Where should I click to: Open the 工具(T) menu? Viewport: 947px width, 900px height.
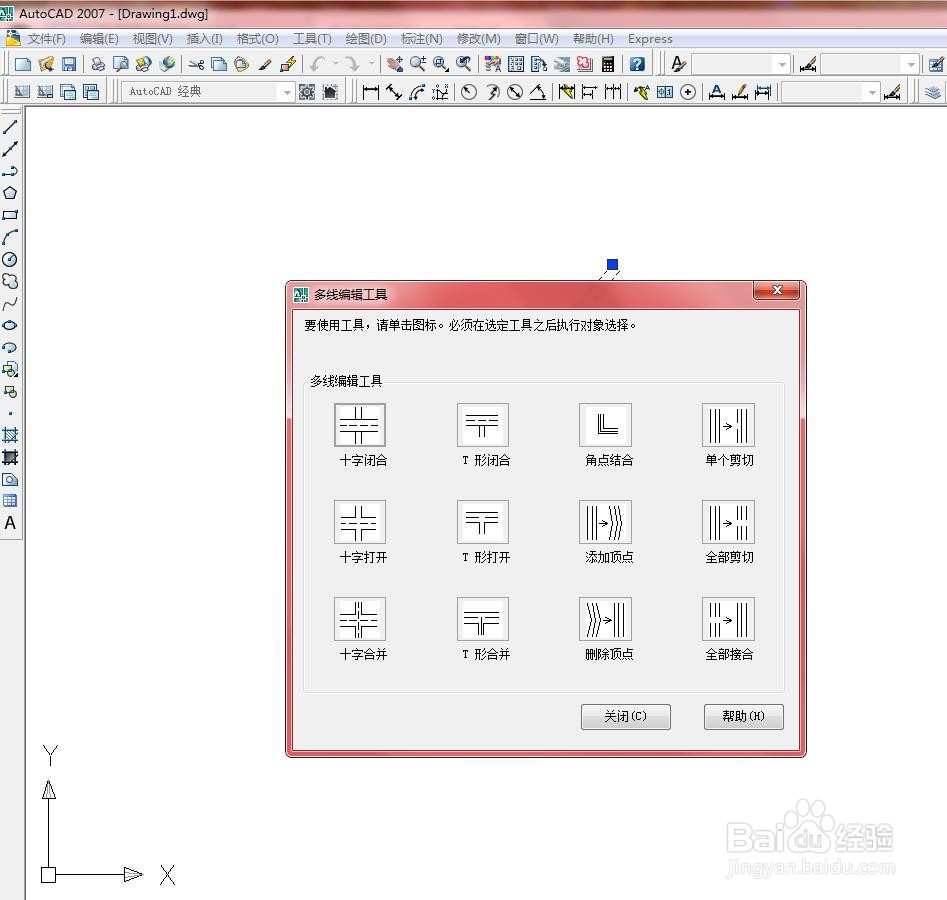[x=312, y=39]
